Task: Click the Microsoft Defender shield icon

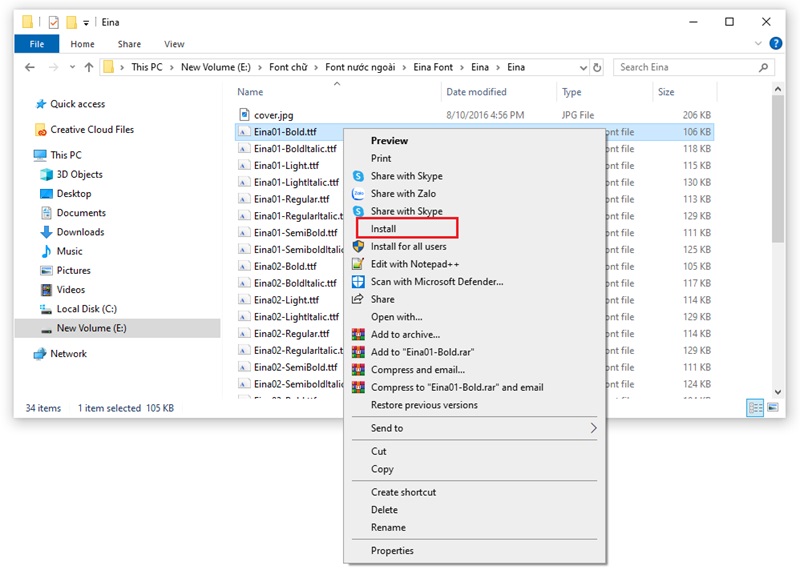Action: pos(358,282)
